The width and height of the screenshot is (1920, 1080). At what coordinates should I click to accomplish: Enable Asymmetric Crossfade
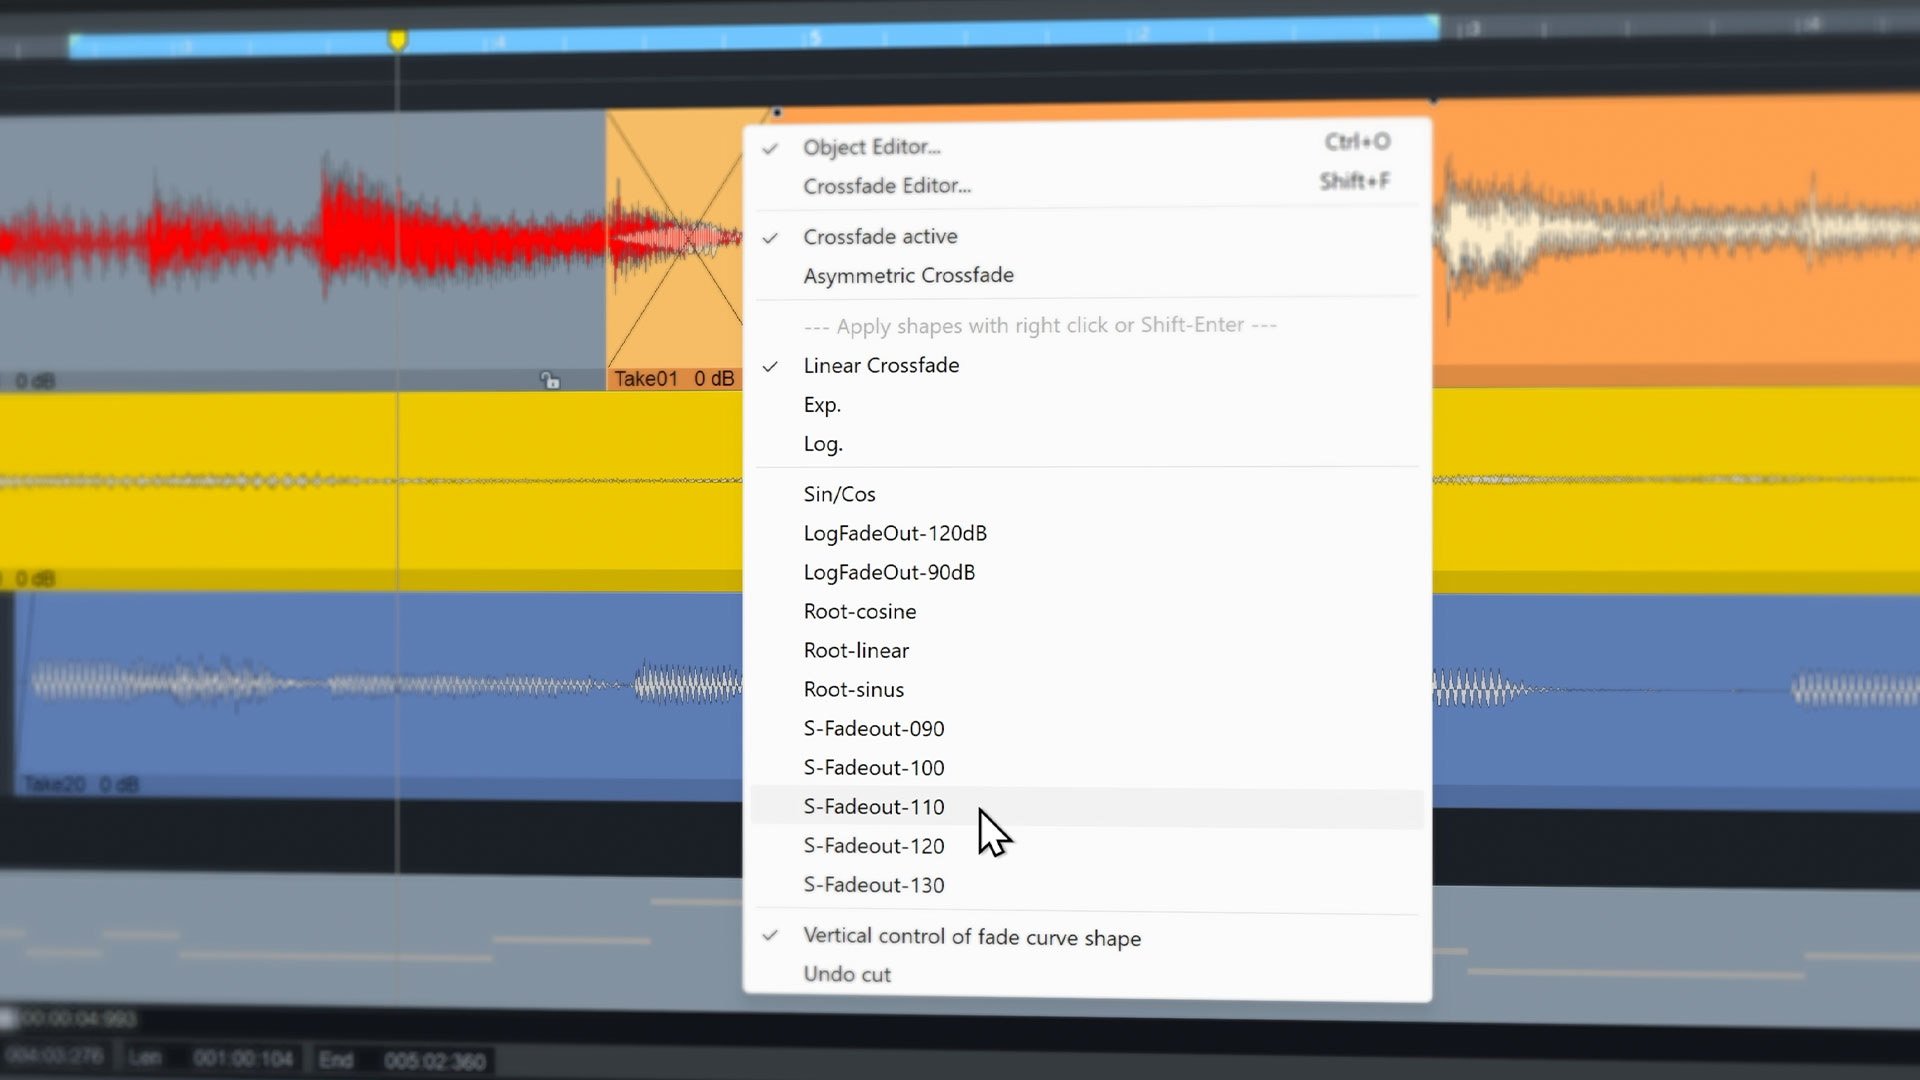coord(908,275)
